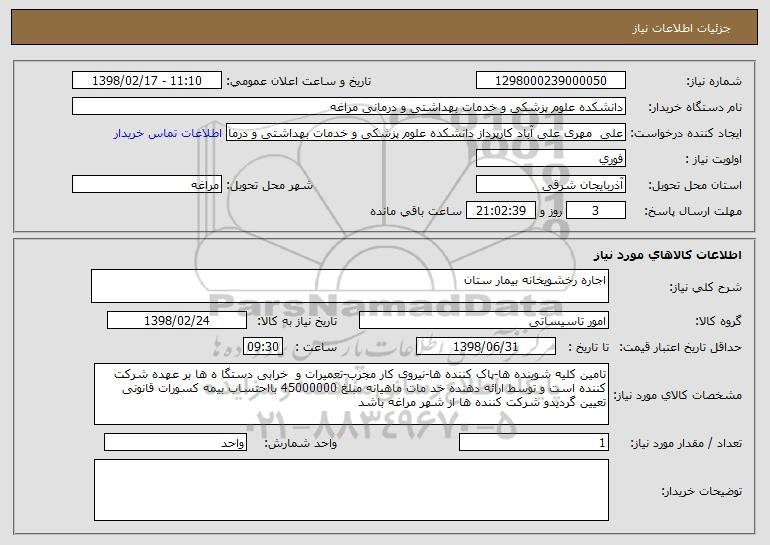The width and height of the screenshot is (770, 545).
Task: Click the تاریخ و ساعت اعلان عمومی label
Action: click(x=298, y=82)
